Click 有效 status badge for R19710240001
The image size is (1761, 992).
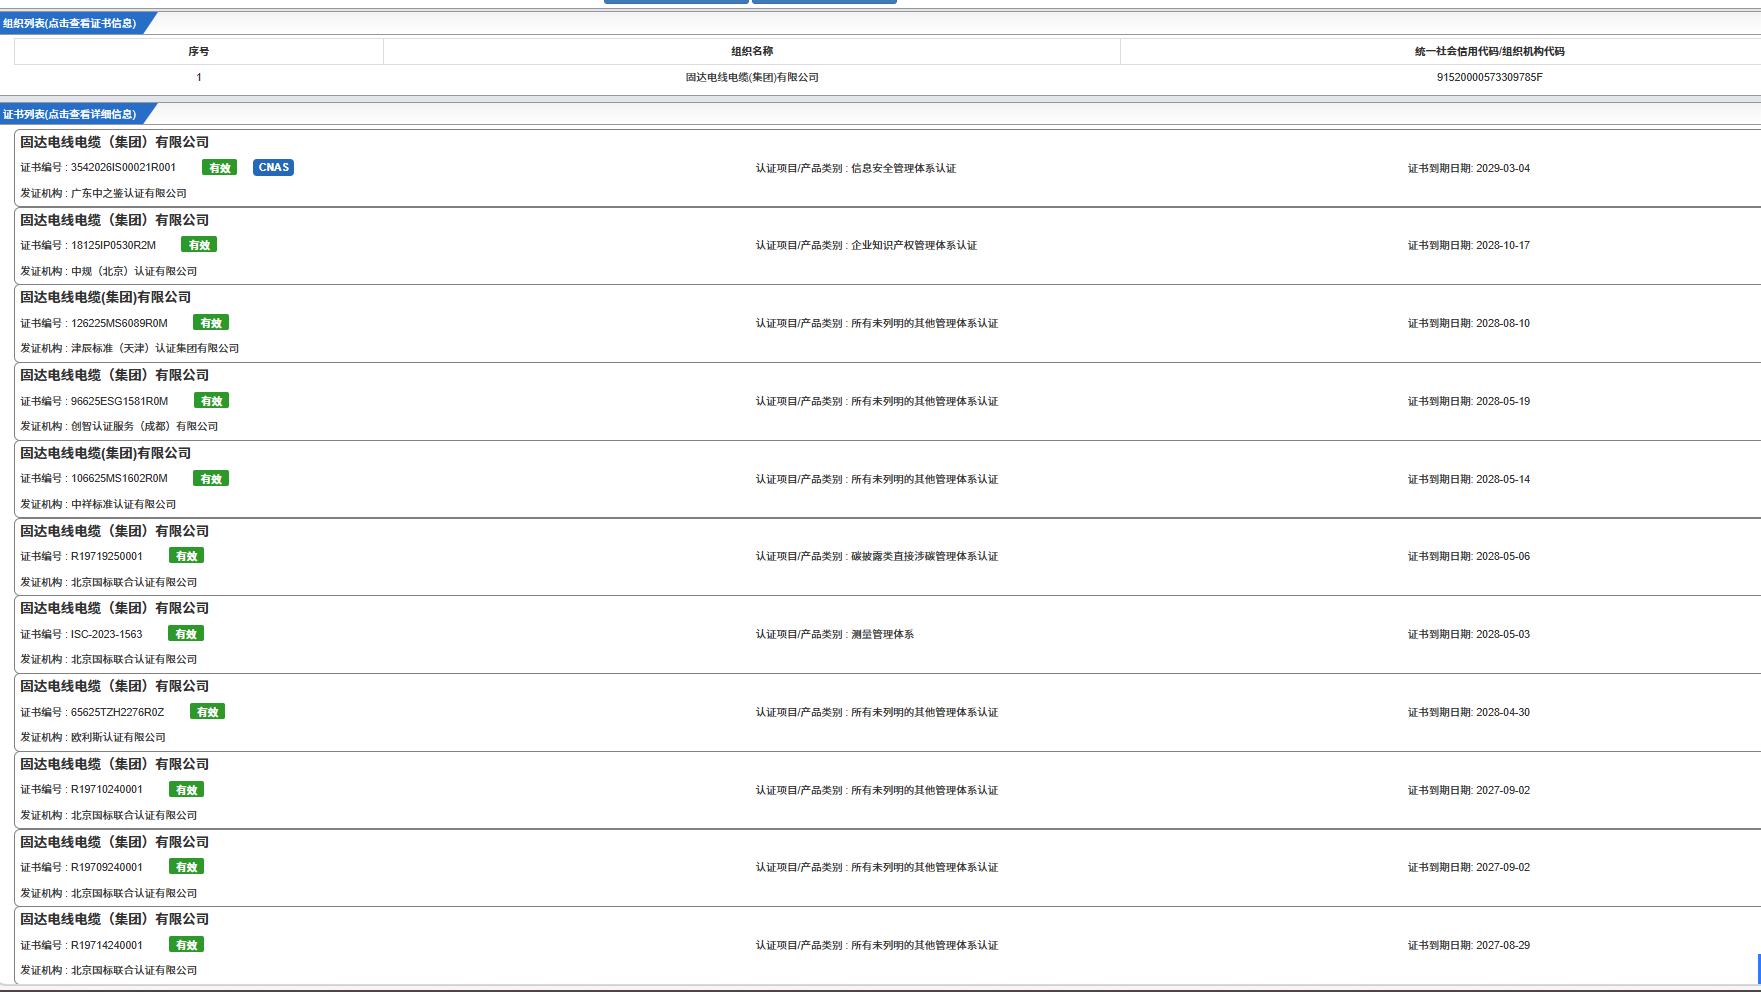pyautogui.click(x=186, y=790)
